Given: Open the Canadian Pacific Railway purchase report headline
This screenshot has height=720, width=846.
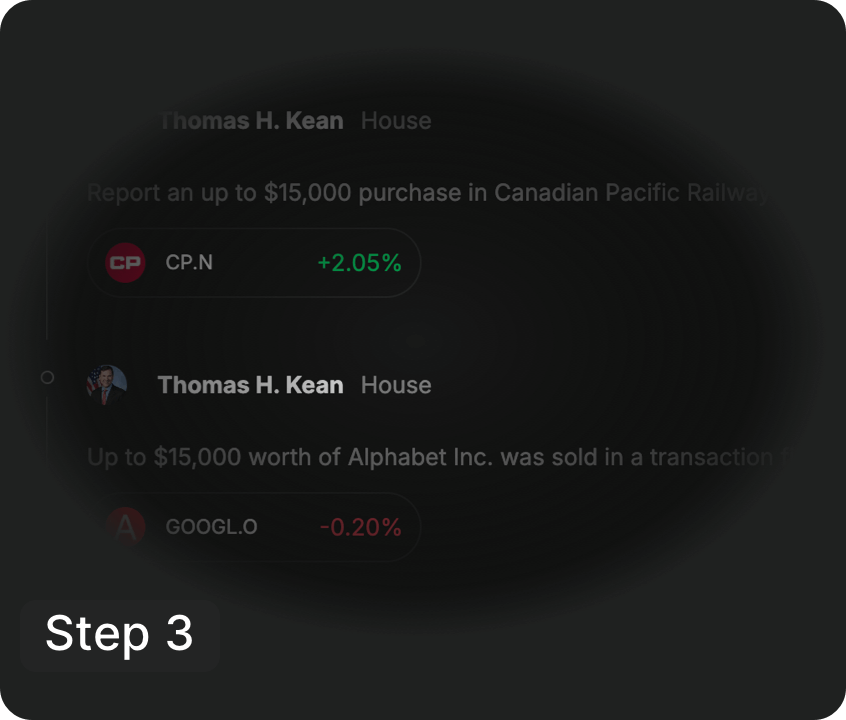Looking at the screenshot, I should [420, 192].
